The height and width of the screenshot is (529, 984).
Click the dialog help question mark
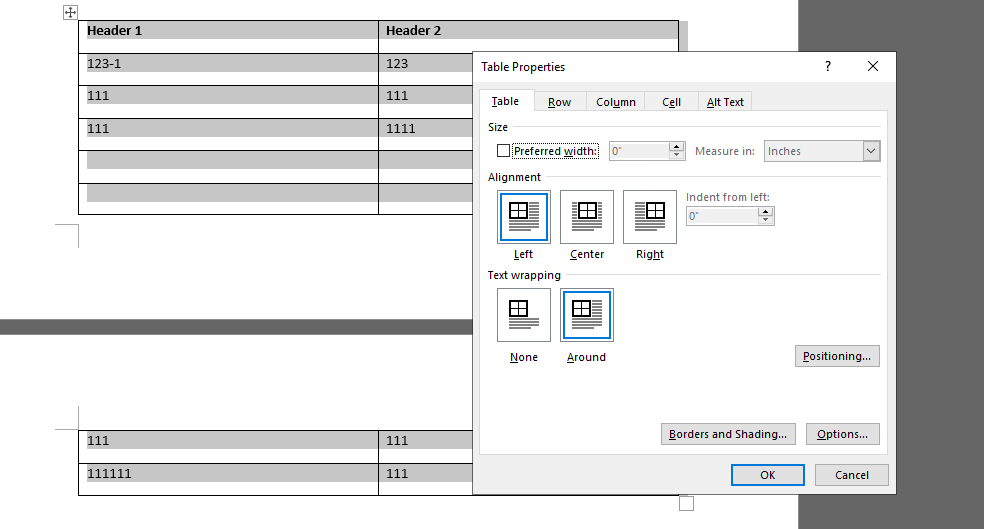click(828, 67)
